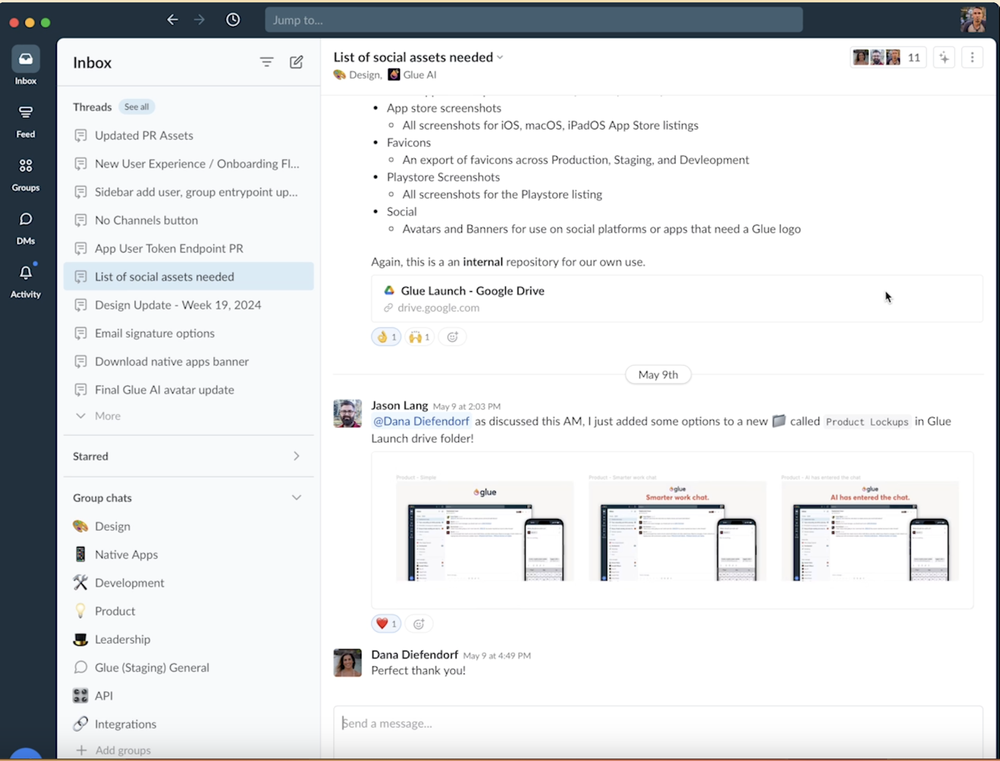The image size is (1000, 761).
Task: Click the sparkle AI button in header
Action: 944,57
